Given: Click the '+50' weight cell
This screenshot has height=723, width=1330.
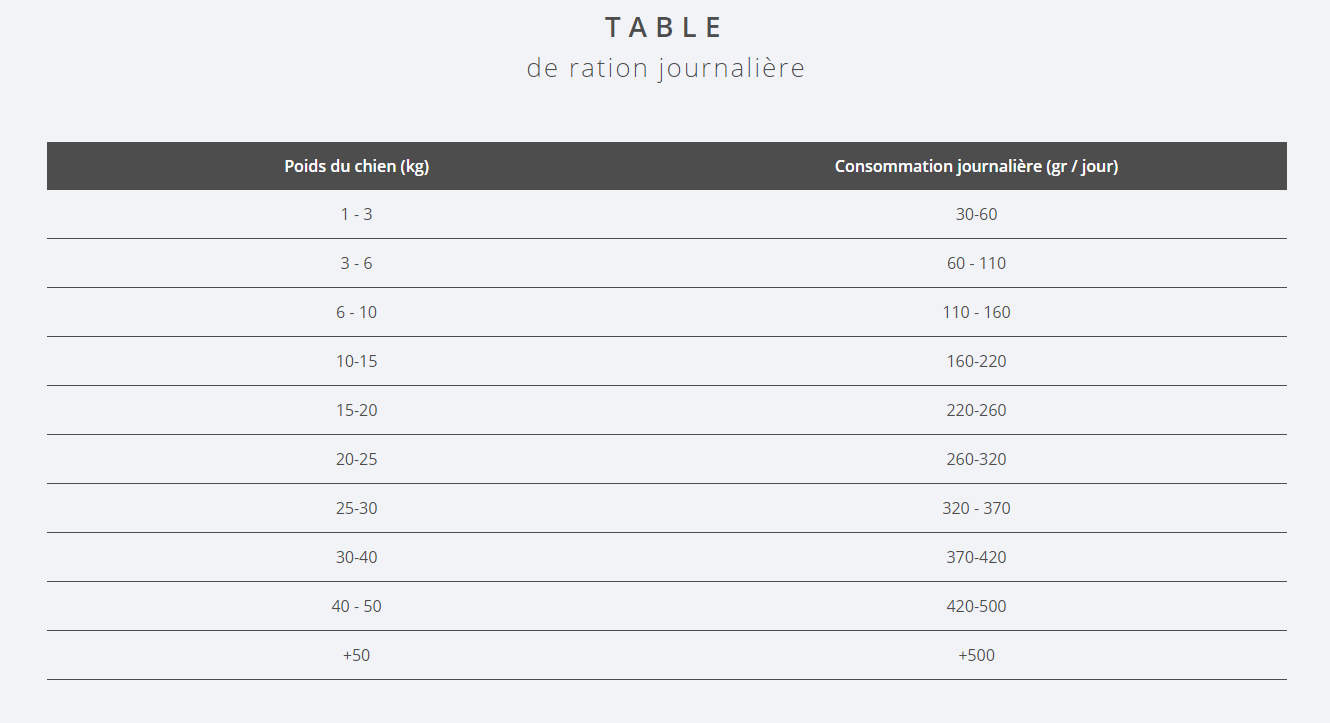Looking at the screenshot, I should [x=357, y=655].
